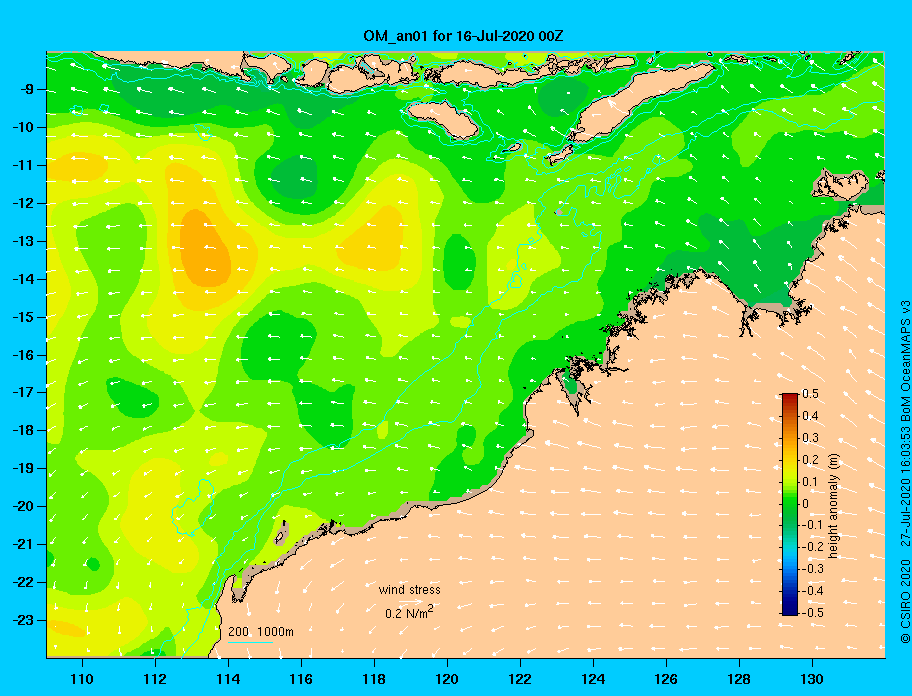Click colorbar tick label -0.5
This screenshot has width=912, height=696.
(x=812, y=612)
